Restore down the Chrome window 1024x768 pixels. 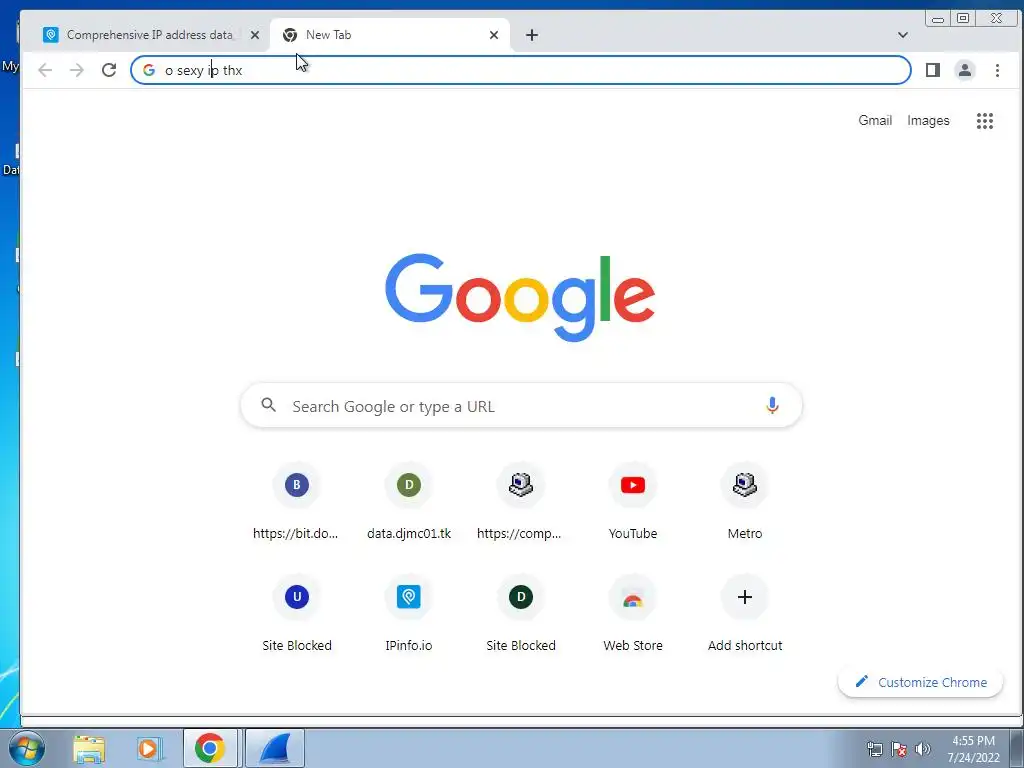click(x=963, y=18)
